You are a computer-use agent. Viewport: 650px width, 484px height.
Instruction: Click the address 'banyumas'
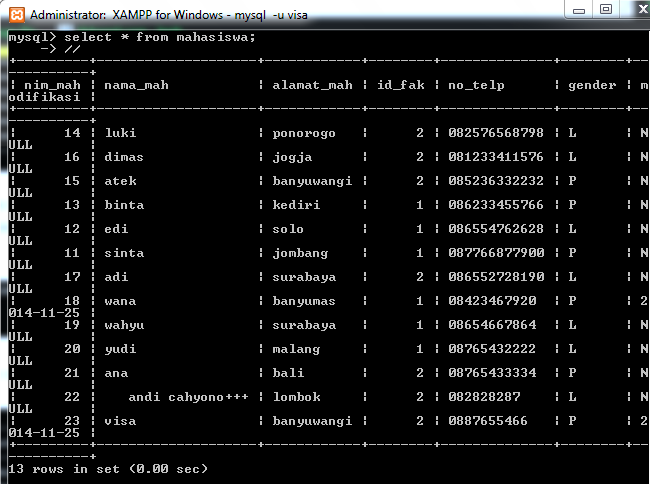[304, 301]
